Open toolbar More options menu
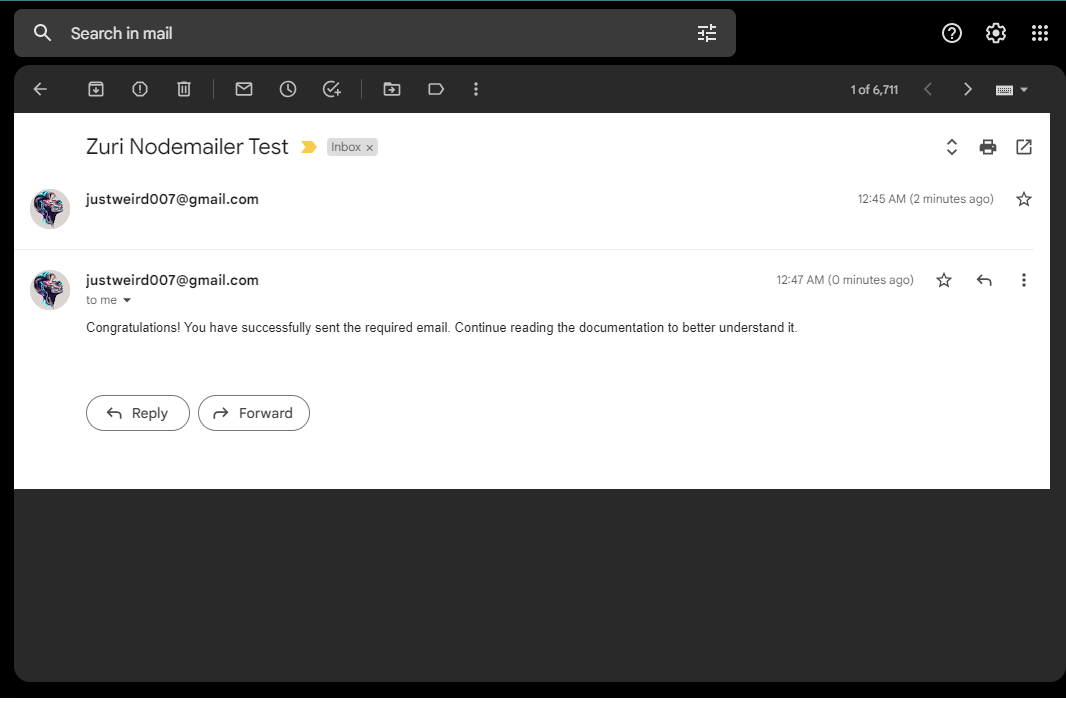 point(476,89)
